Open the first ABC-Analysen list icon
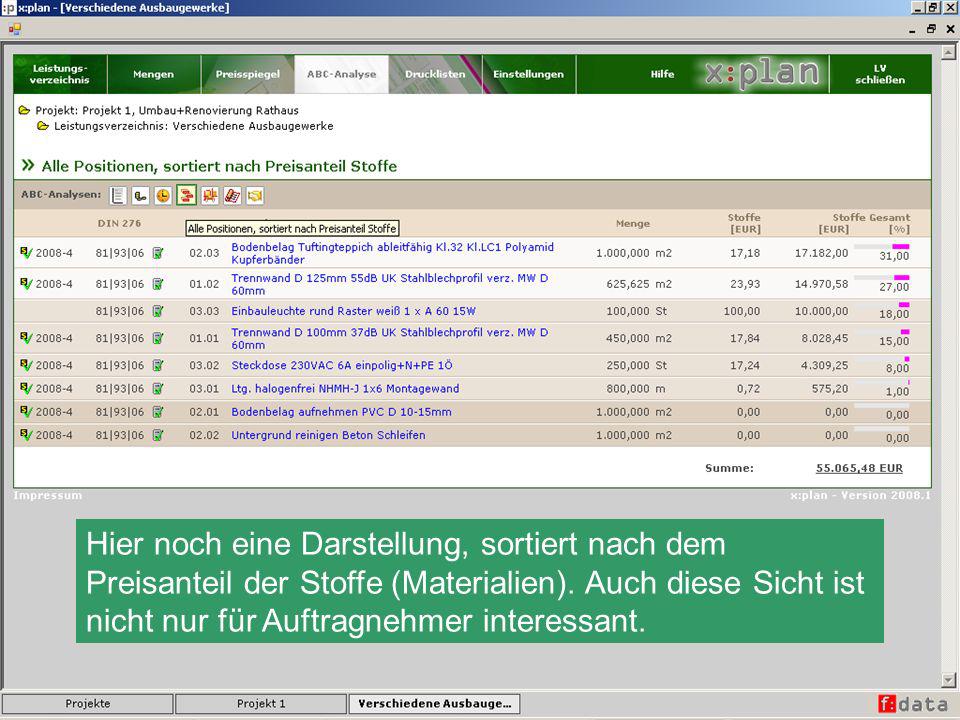 click(118, 195)
